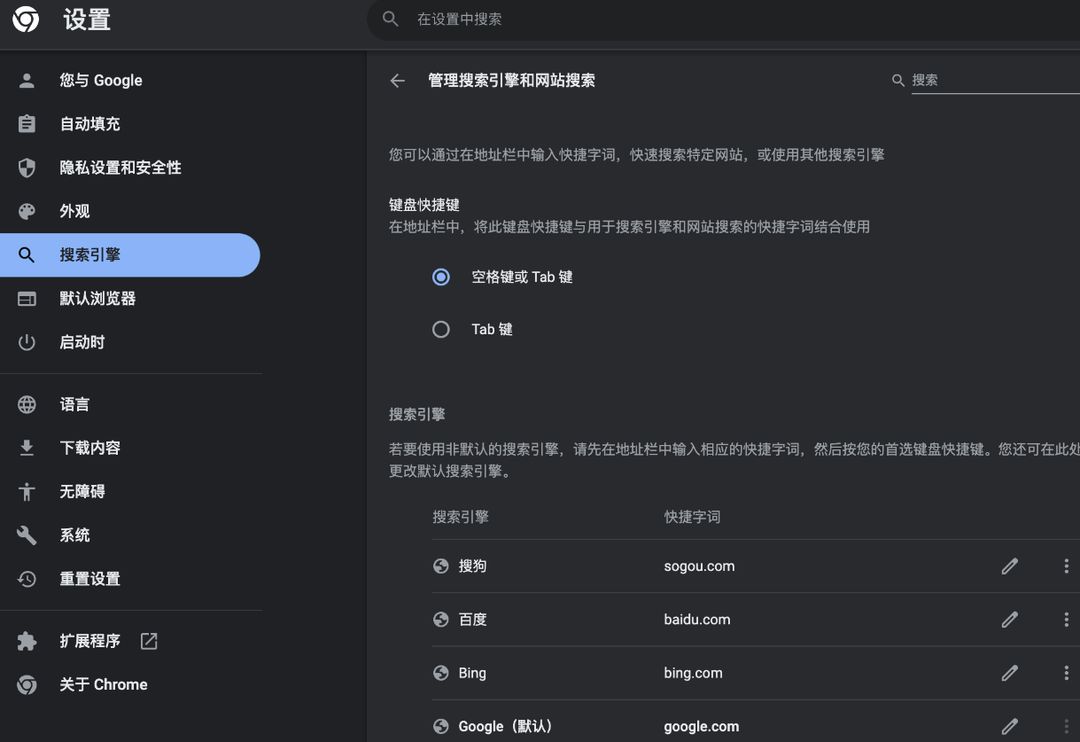Viewport: 1080px width, 742px height.
Task: Click the edit pencil for Google engine
Action: (x=1009, y=726)
